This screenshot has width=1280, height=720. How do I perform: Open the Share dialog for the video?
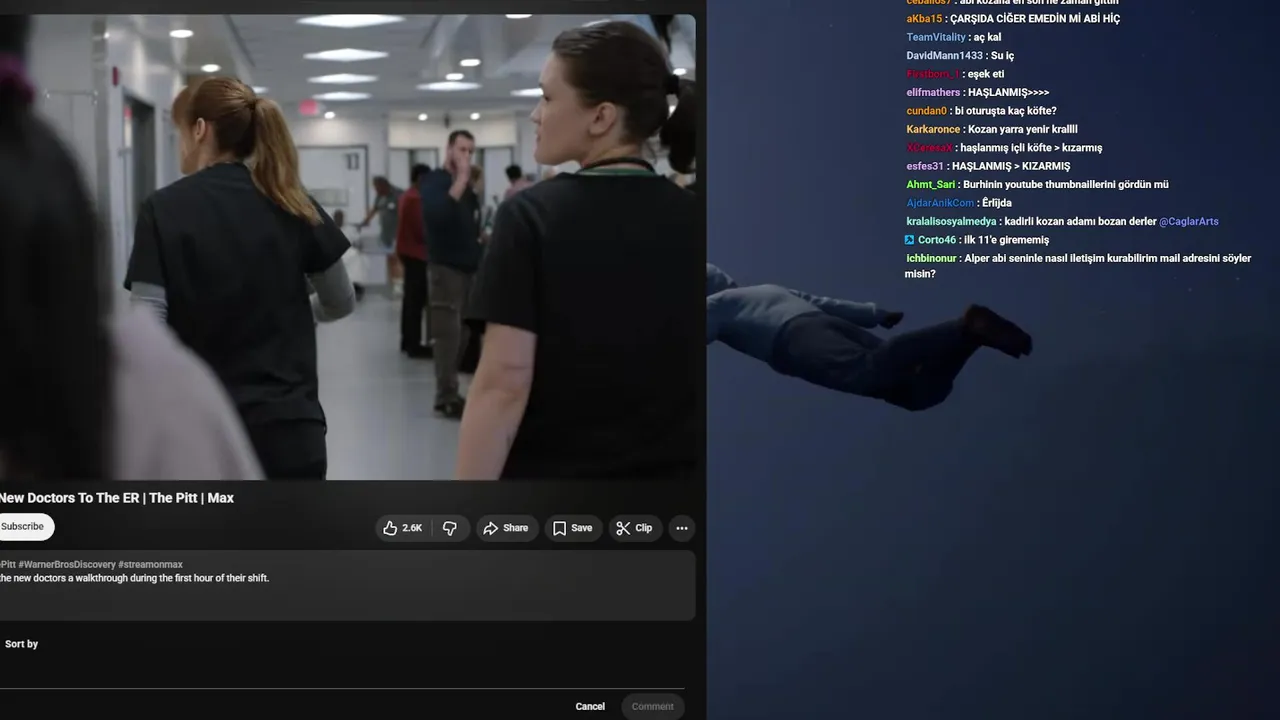[x=506, y=528]
